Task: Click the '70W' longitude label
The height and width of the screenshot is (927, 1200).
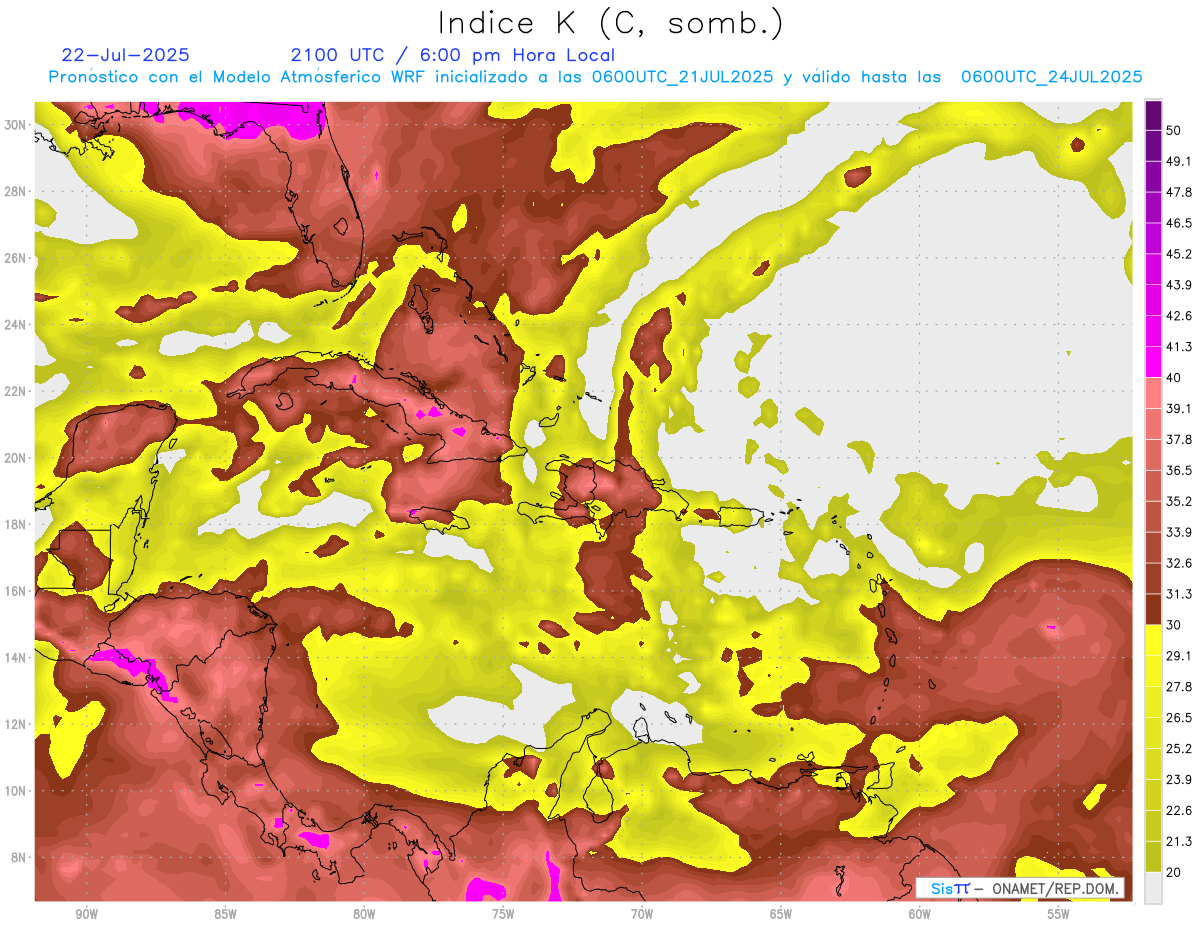Action: [642, 914]
